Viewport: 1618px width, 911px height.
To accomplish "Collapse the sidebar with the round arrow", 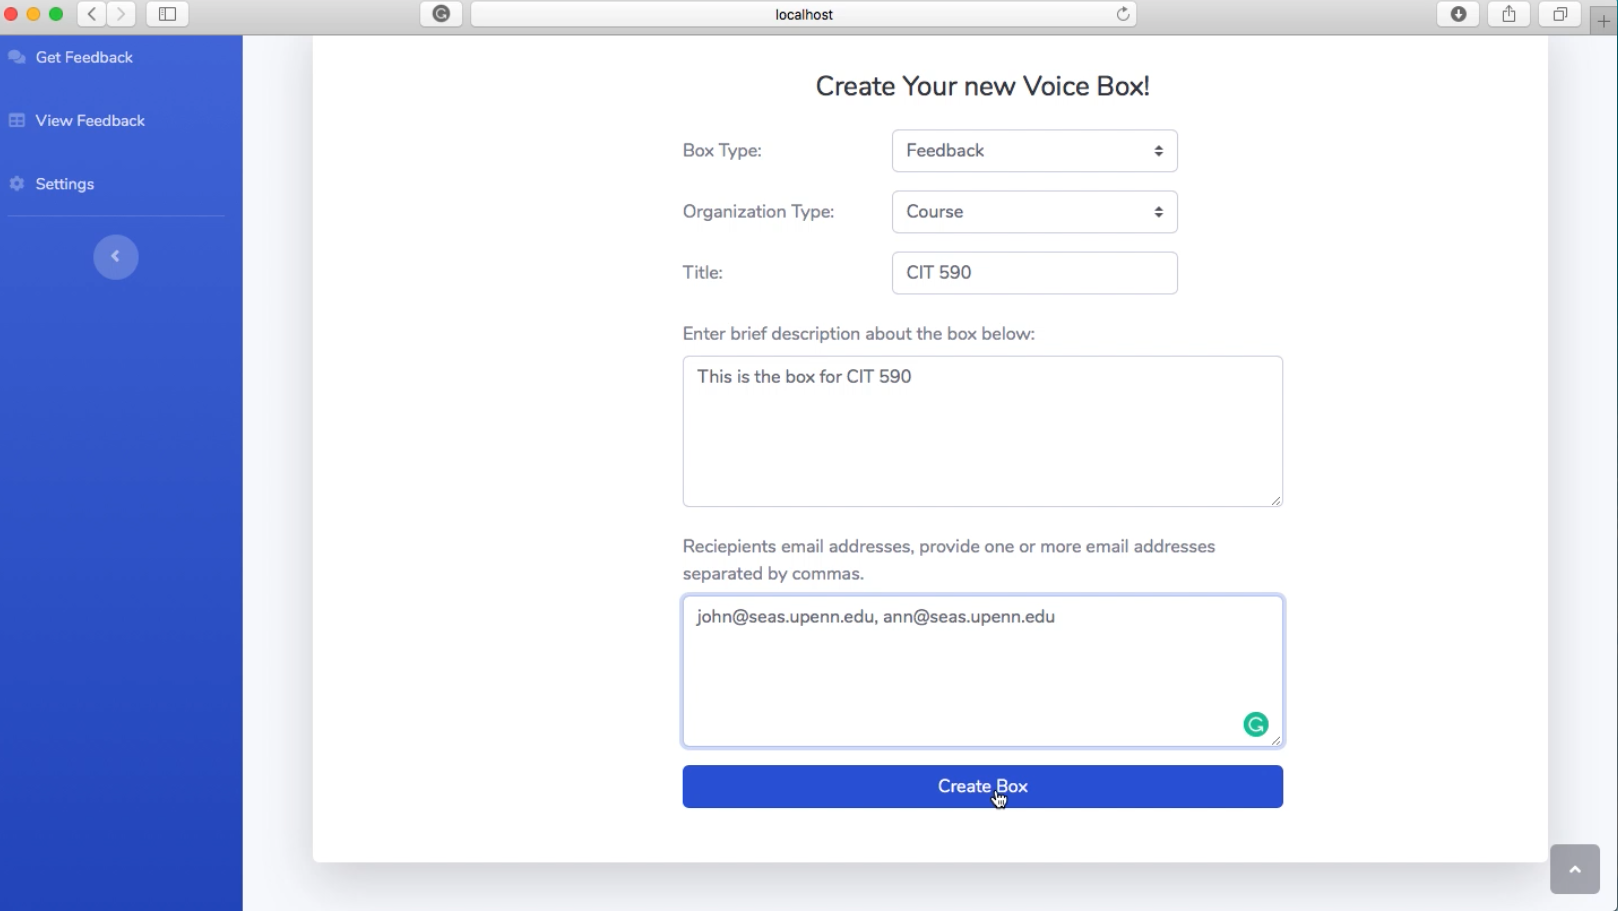I will 116,257.
